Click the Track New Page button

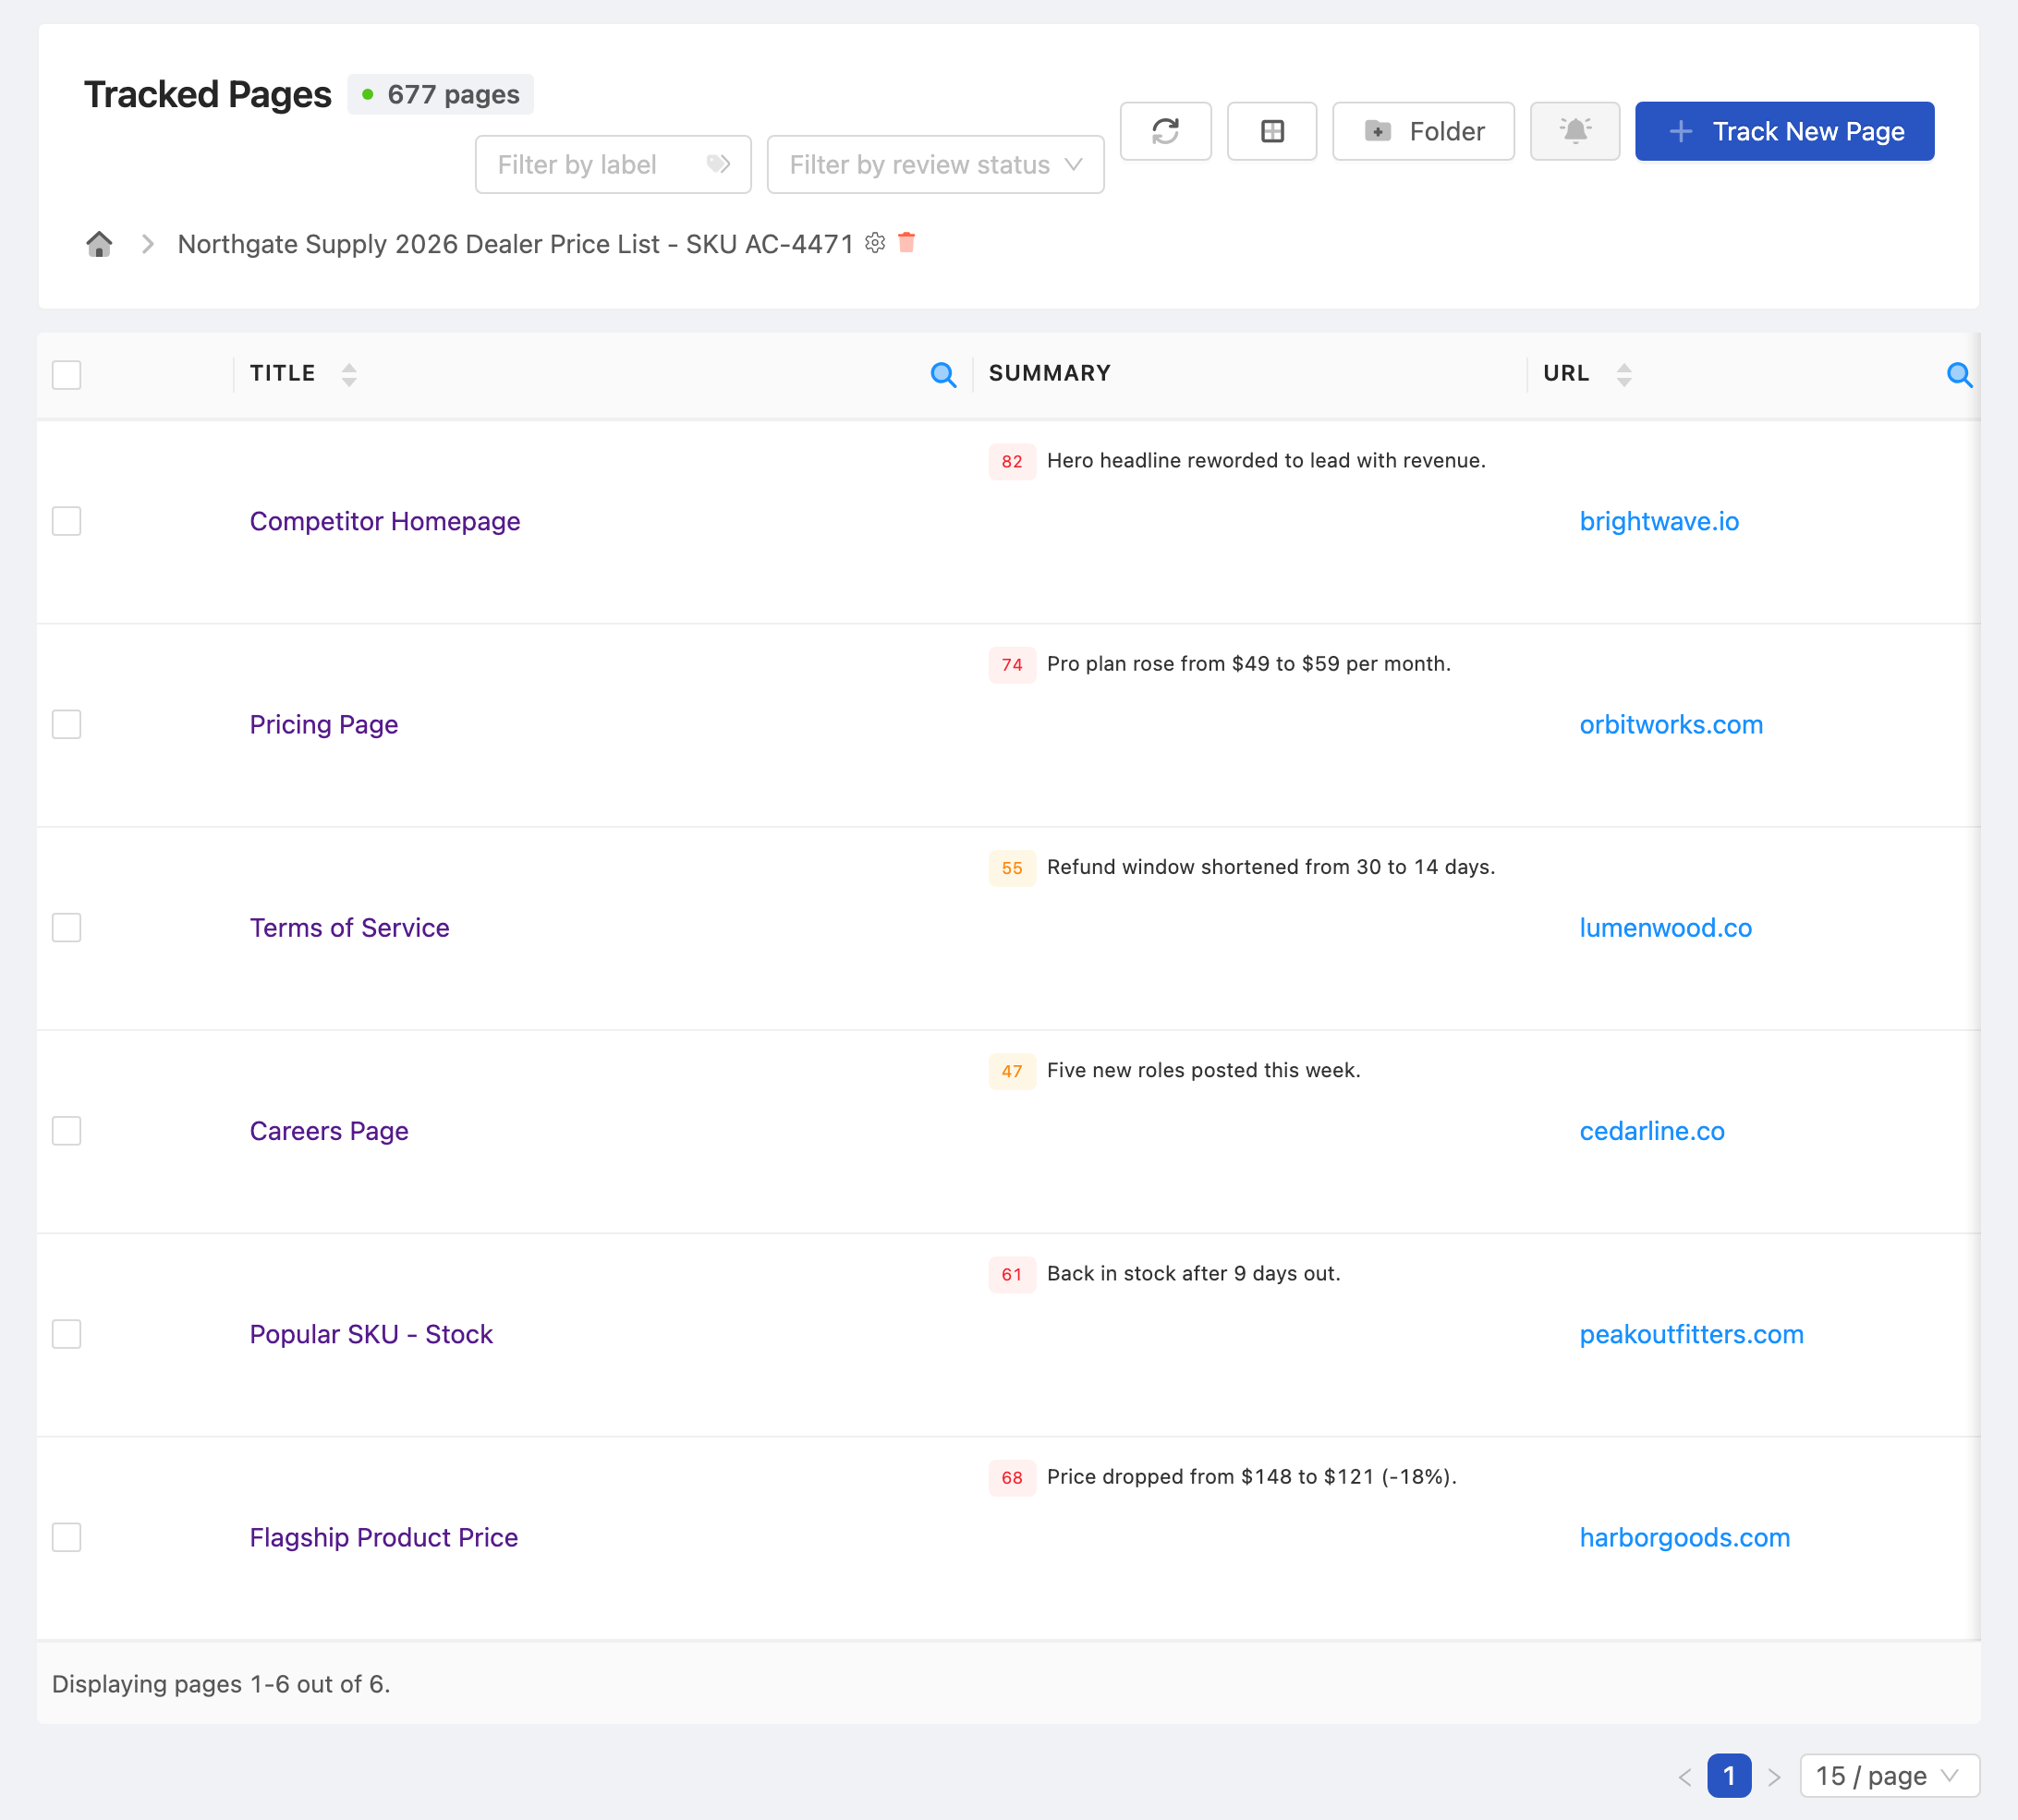(x=1784, y=131)
